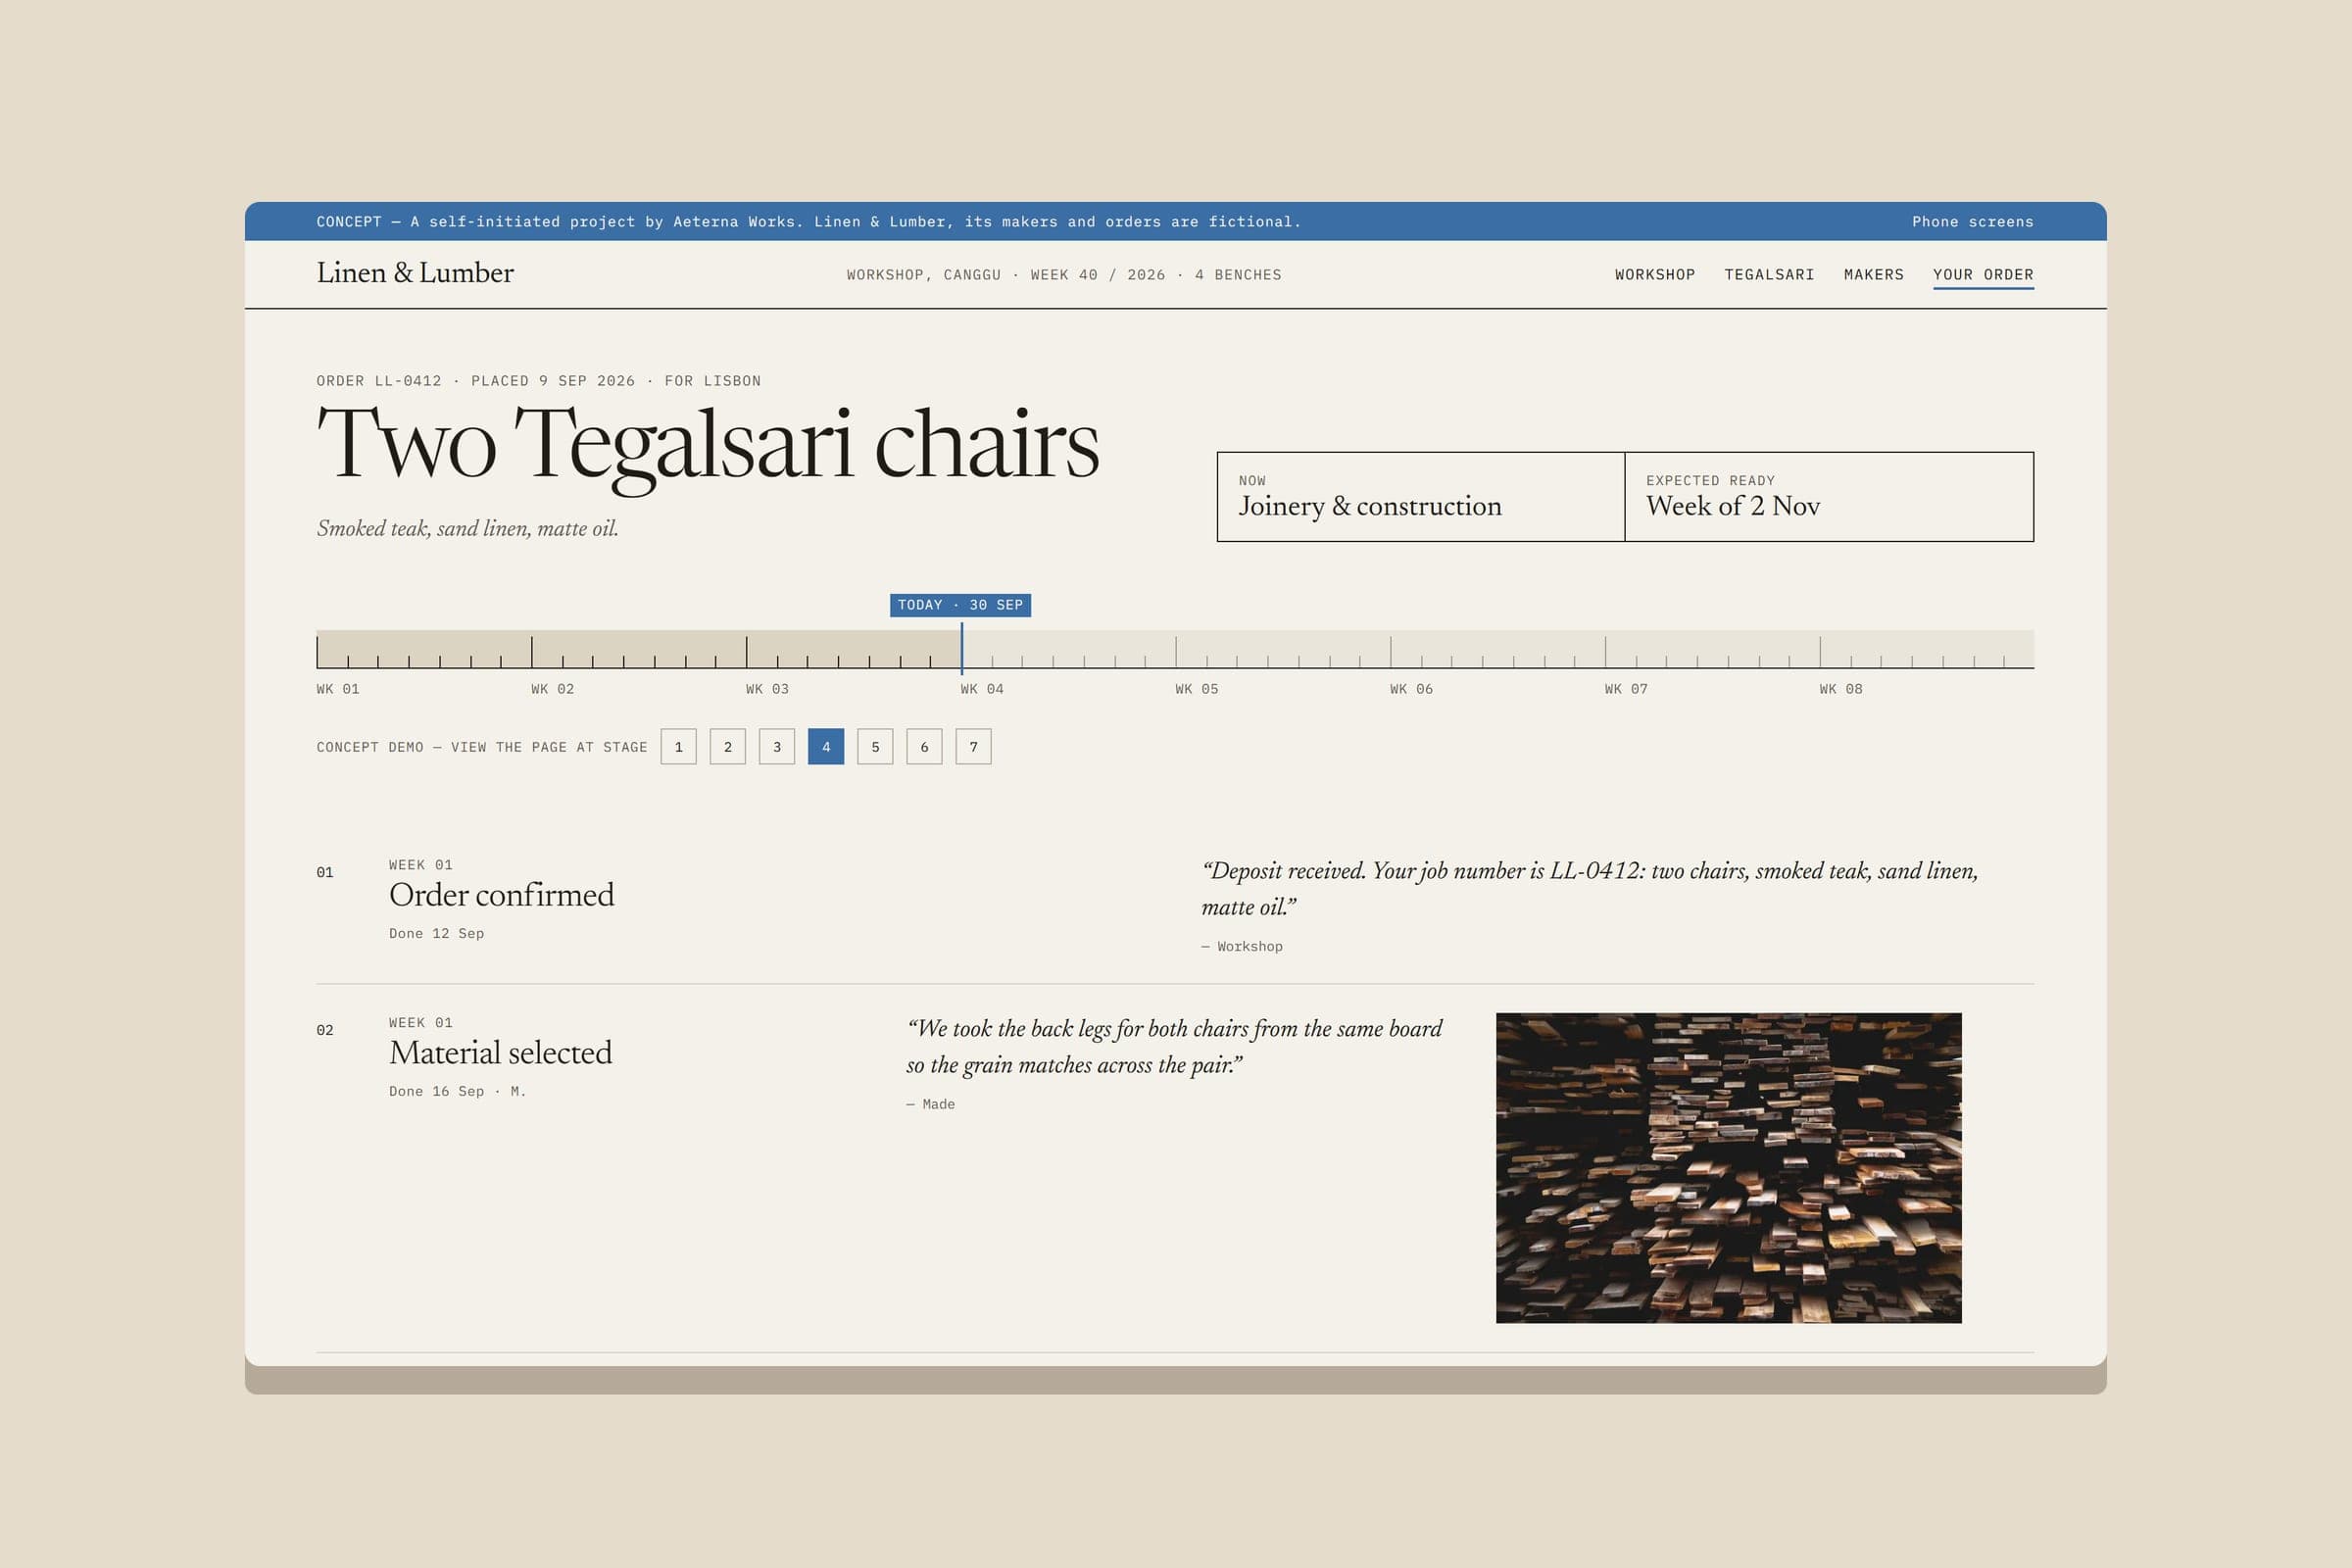Click the order LL-0412 details line
The image size is (2352, 1568).
538,381
